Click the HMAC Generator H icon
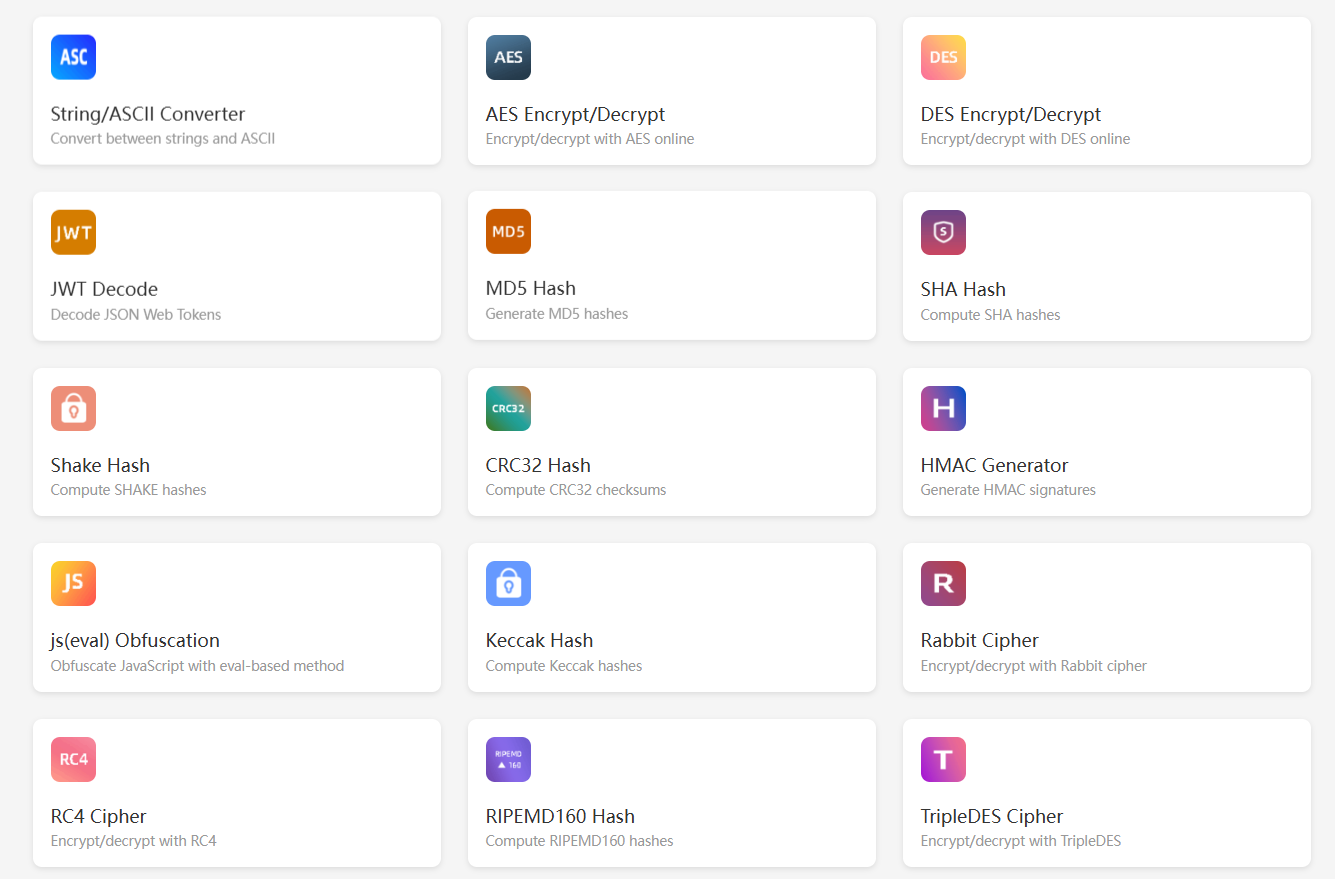Screen dimensions: 1335x879 pos(943,408)
